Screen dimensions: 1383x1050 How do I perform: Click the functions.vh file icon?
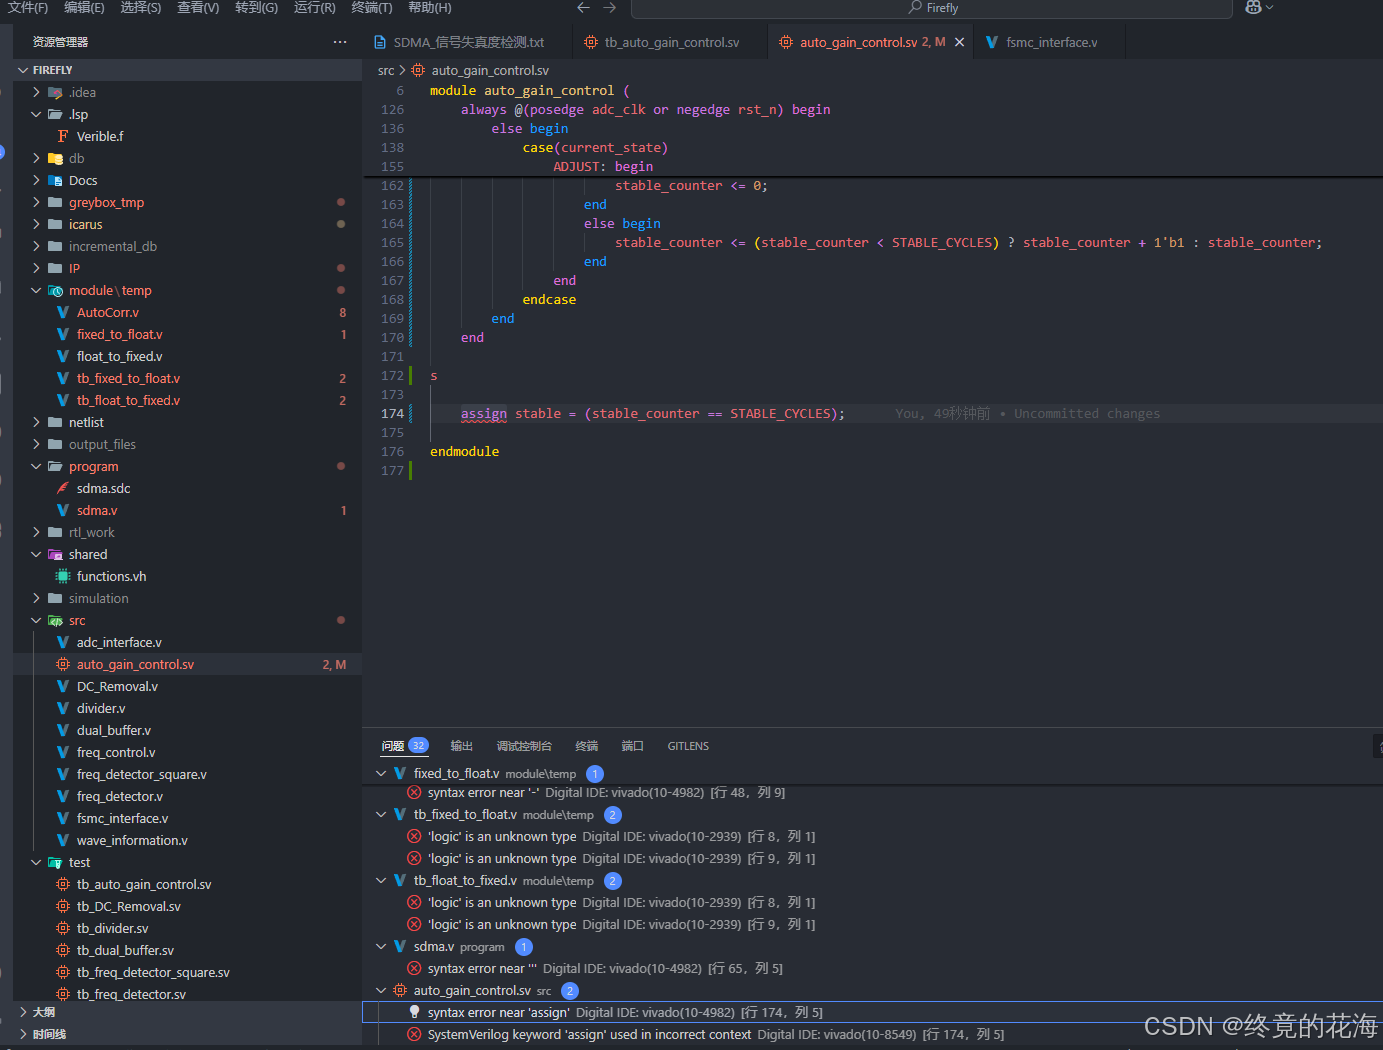tap(63, 576)
